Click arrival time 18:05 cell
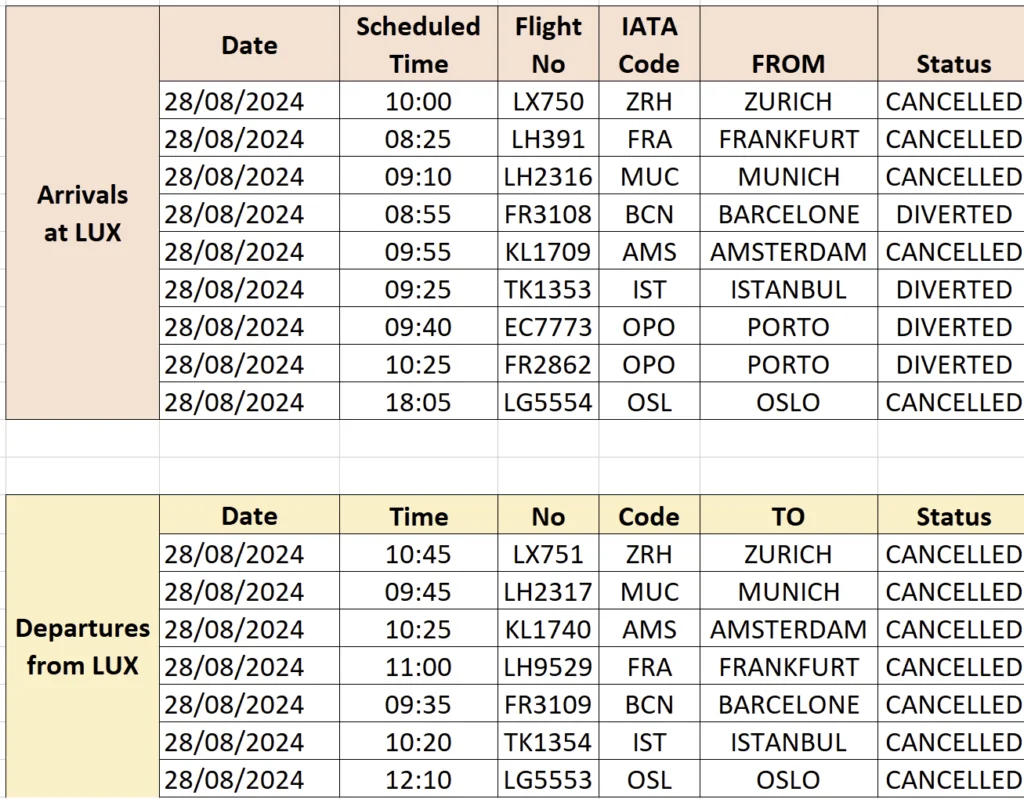This screenshot has height=799, width=1024. pyautogui.click(x=418, y=402)
